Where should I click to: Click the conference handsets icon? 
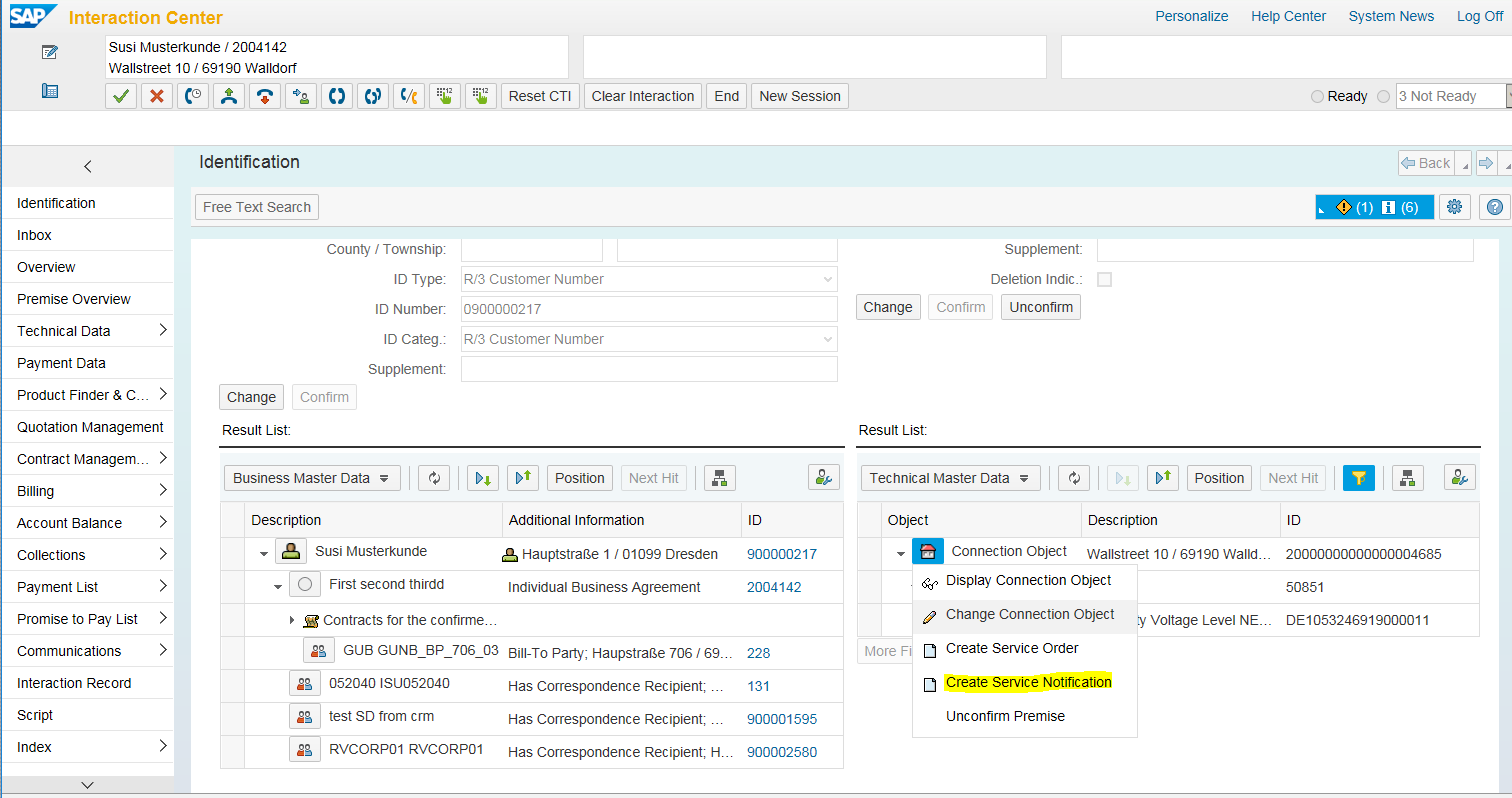tap(337, 96)
